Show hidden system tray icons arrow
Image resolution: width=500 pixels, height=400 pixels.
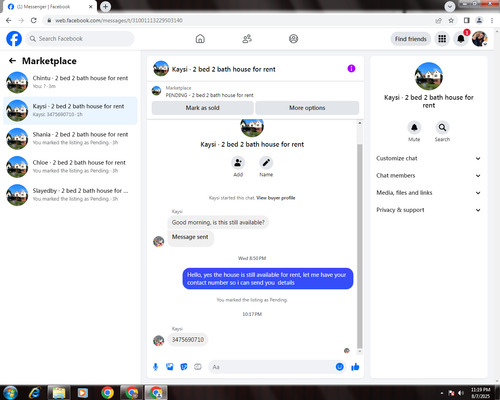[x=442, y=393]
